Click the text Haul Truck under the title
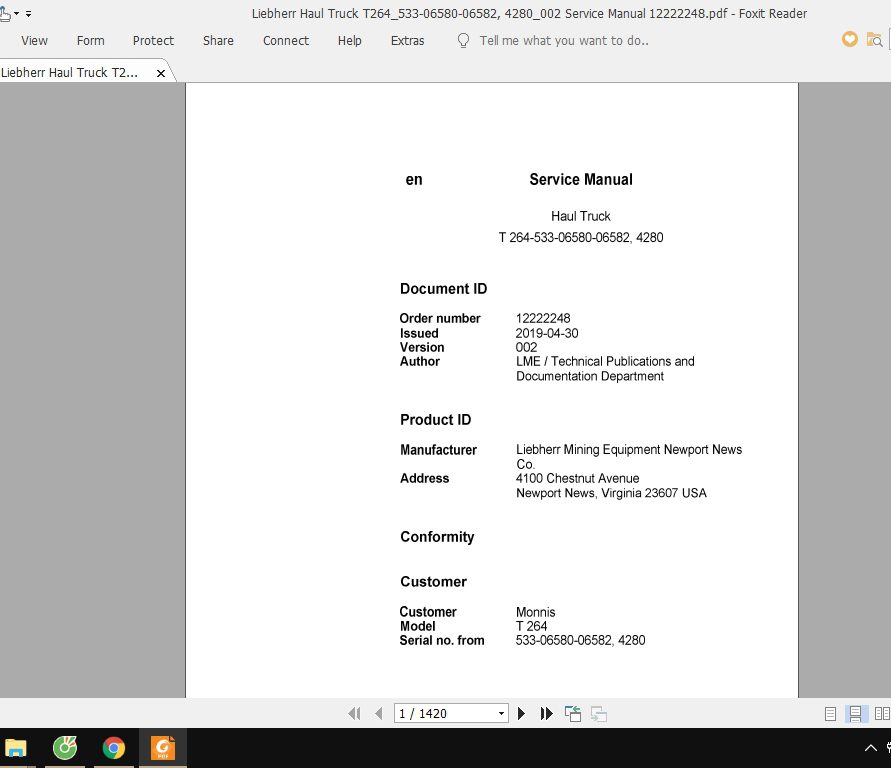Viewport: 891px width, 768px height. [581, 216]
